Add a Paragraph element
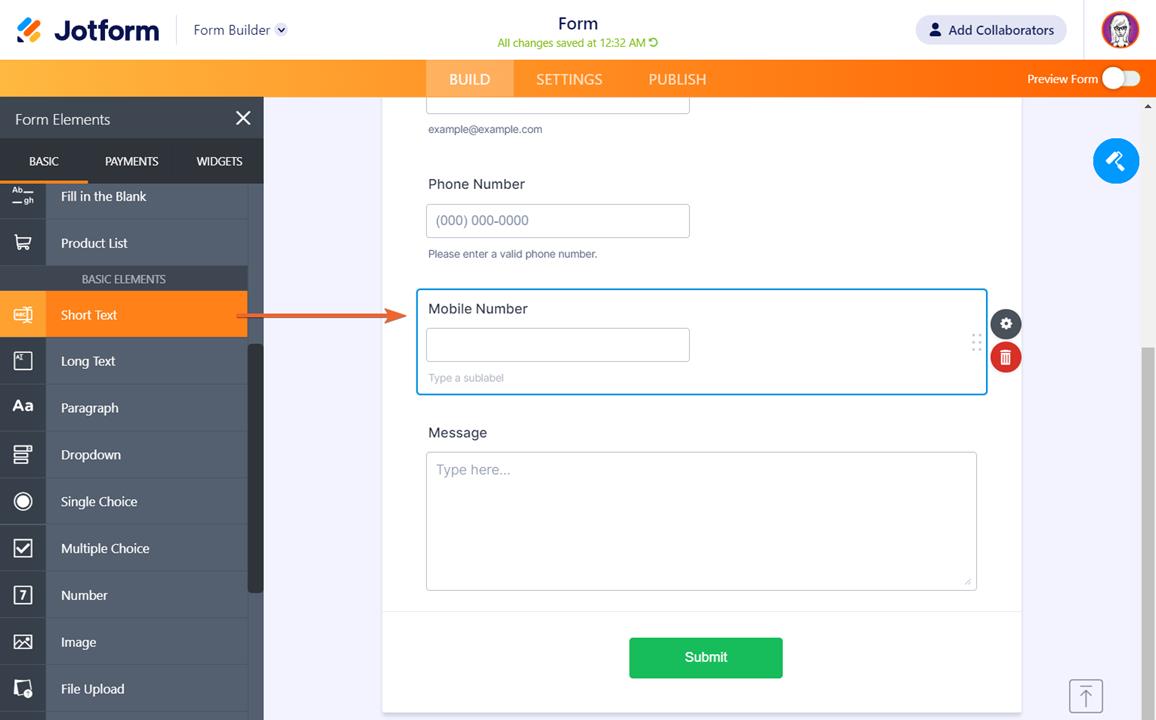Viewport: 1156px width, 720px height. tap(124, 408)
